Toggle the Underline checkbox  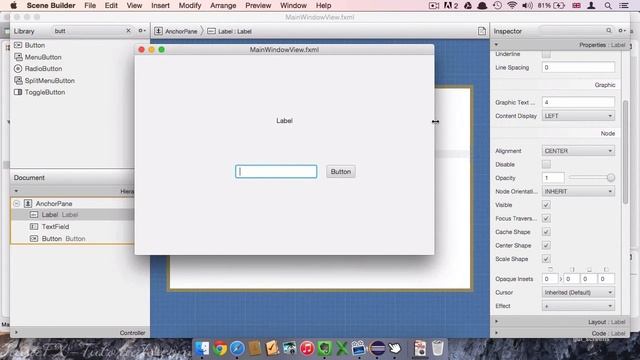546,54
